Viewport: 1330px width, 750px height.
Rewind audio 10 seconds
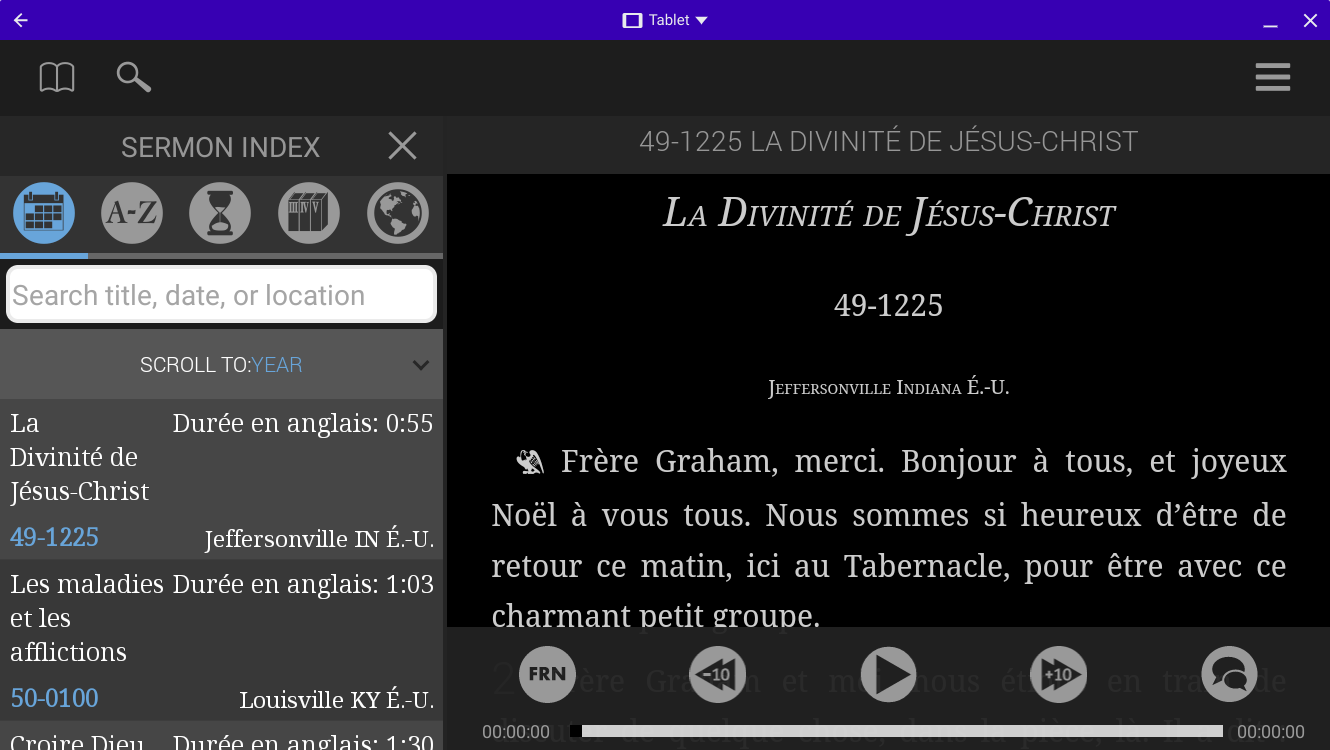click(x=717, y=674)
